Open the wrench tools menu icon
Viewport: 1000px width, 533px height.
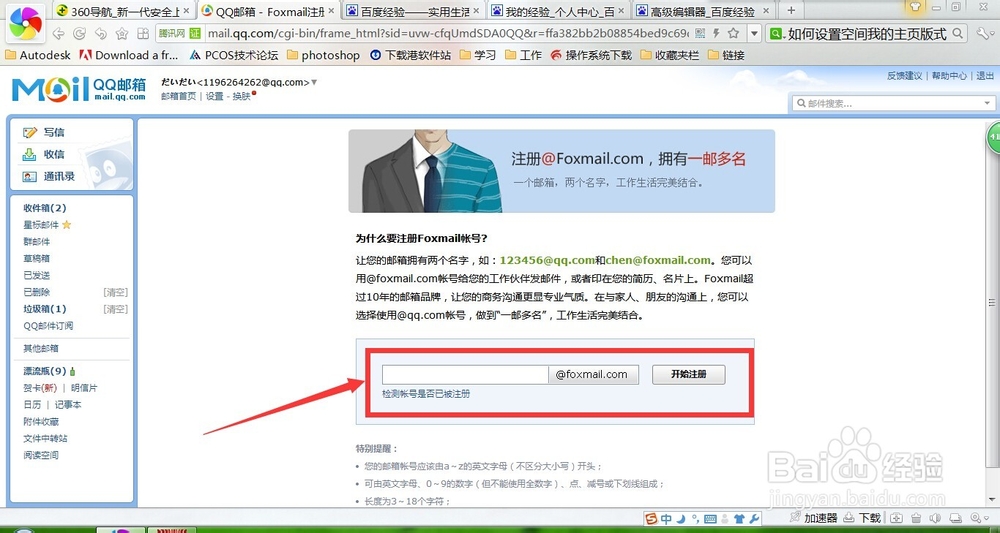[x=982, y=33]
